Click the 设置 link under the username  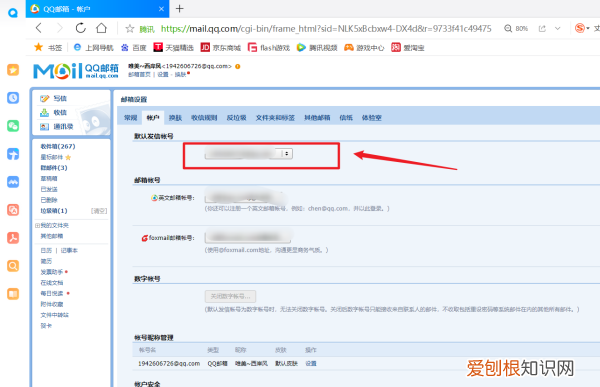[x=163, y=75]
